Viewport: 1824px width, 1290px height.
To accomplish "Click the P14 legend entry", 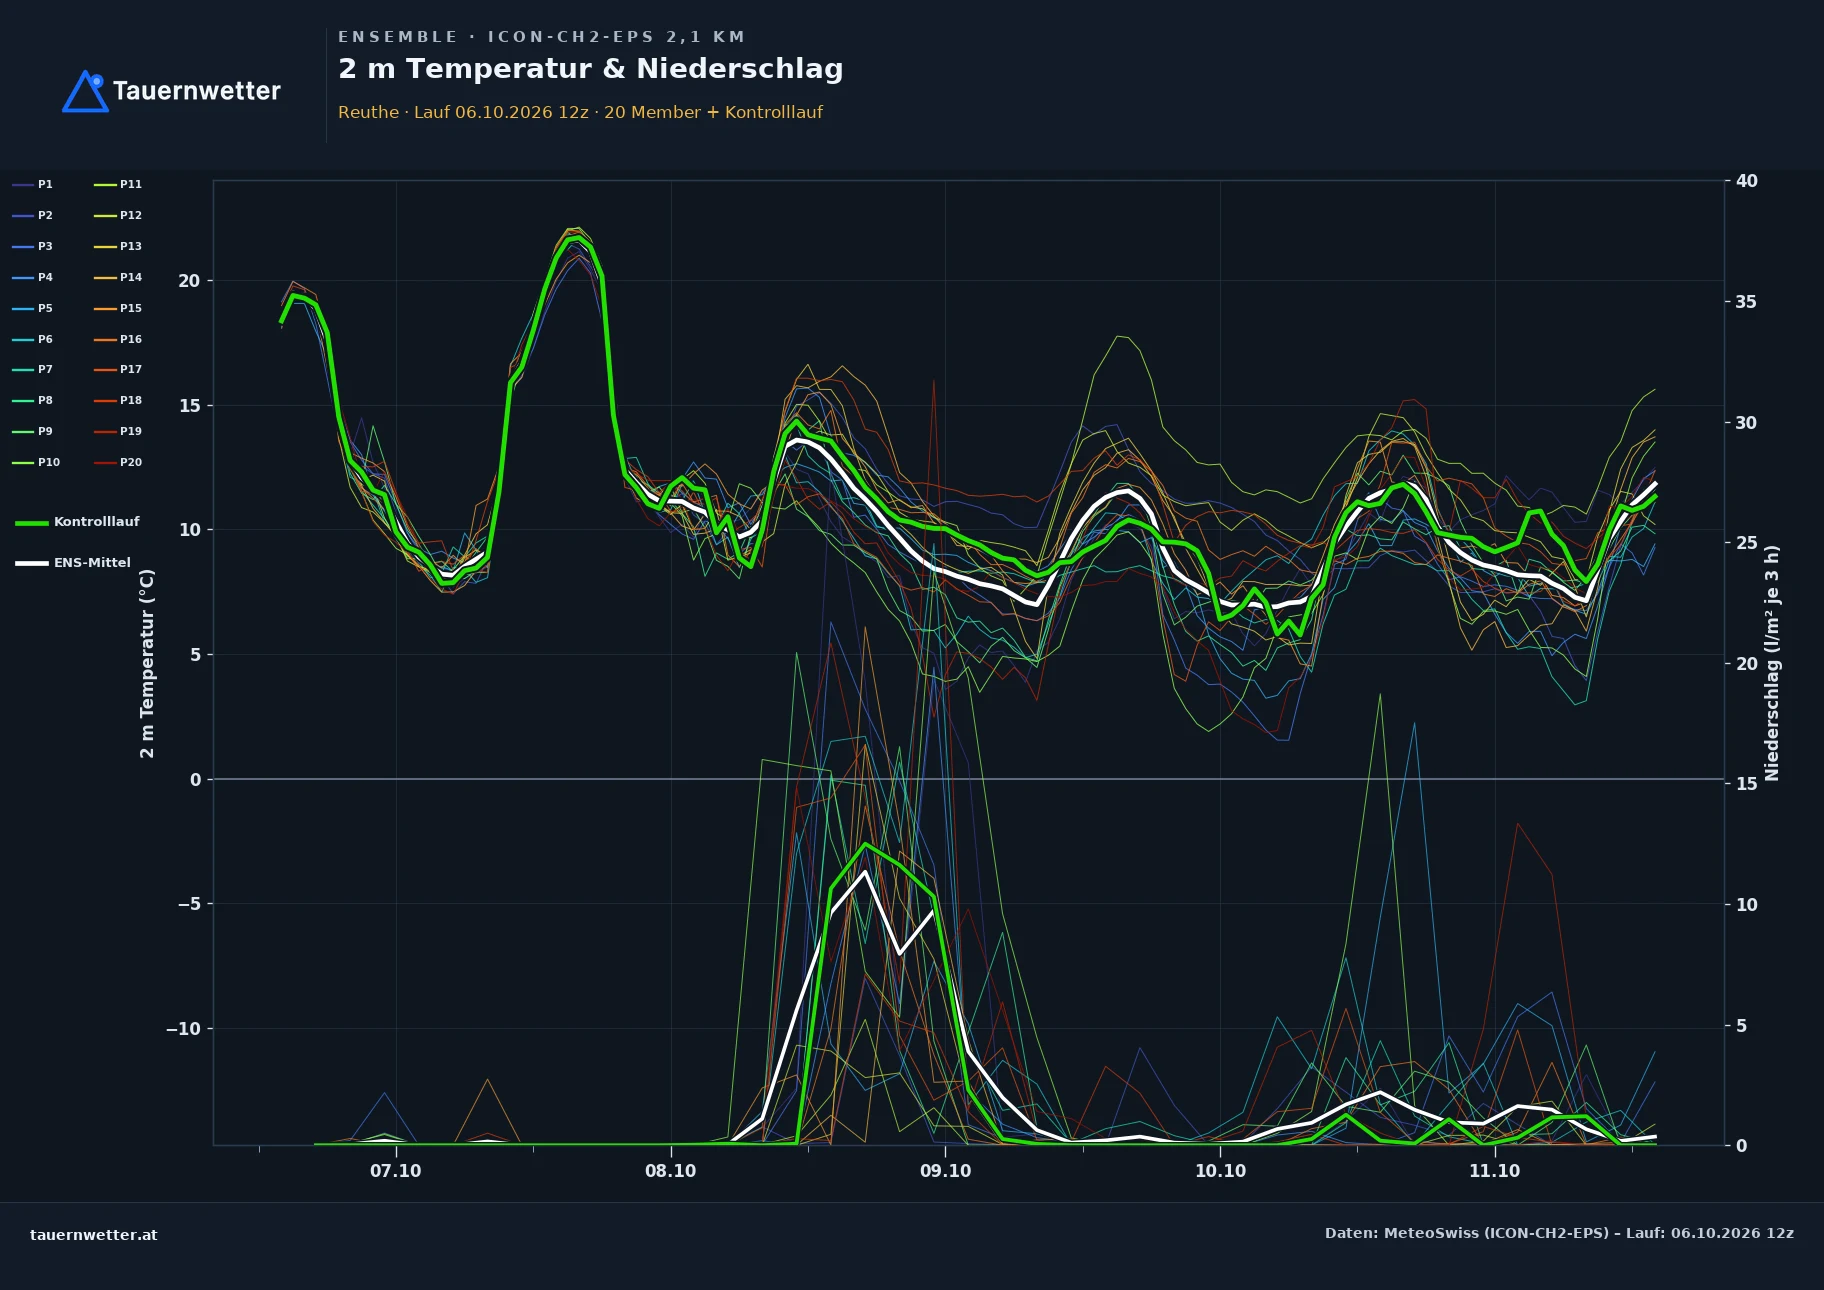I will (118, 277).
